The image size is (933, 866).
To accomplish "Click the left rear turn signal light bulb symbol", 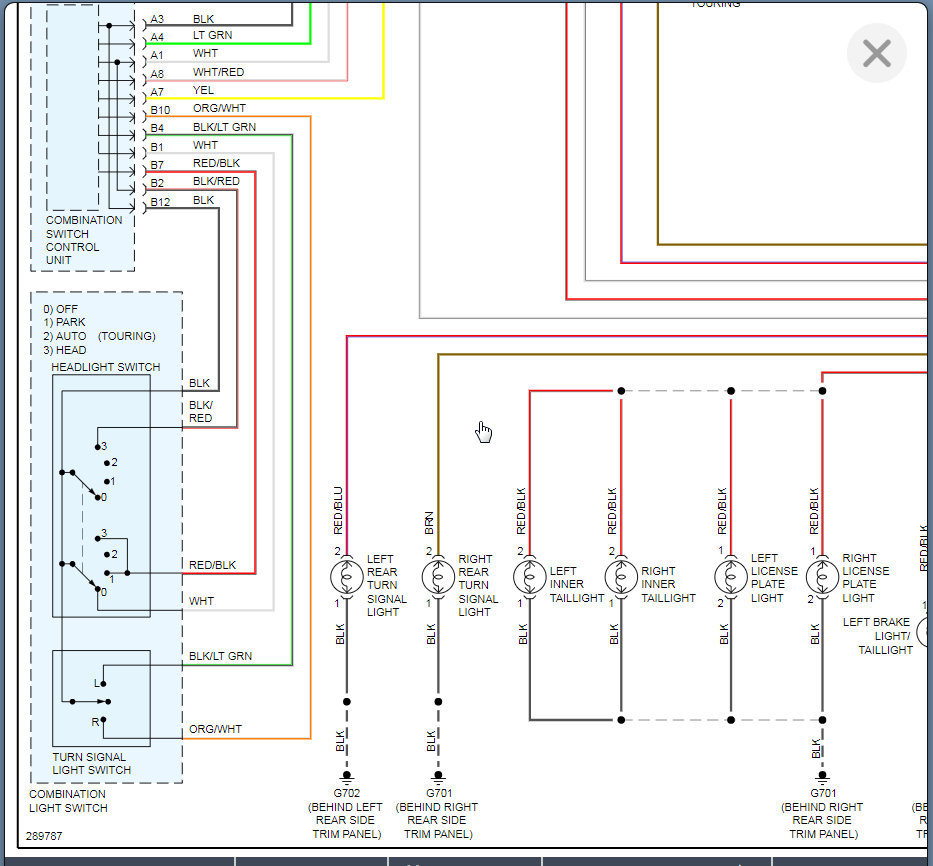I will [x=346, y=577].
